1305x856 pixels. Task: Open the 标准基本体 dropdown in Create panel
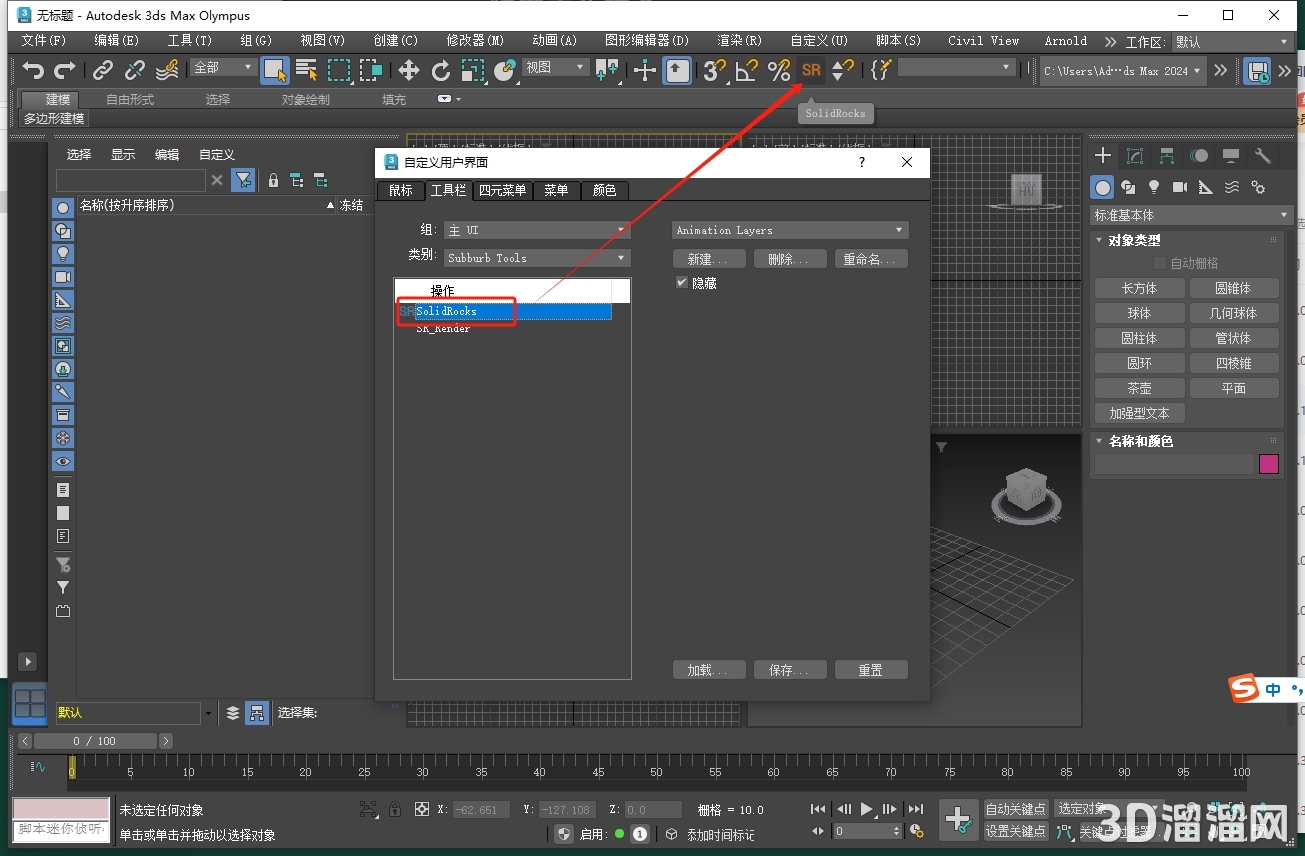pyautogui.click(x=1192, y=215)
